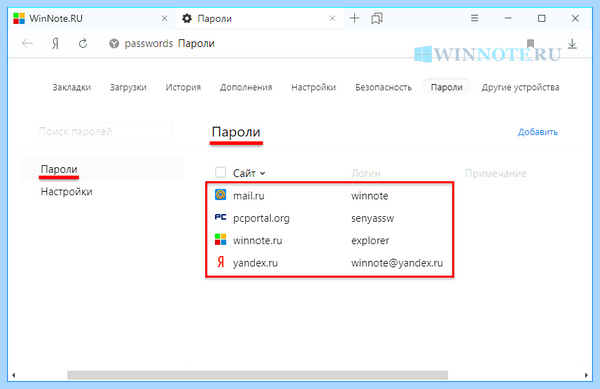
Task: Click the site info icon in address bar
Action: (x=114, y=44)
